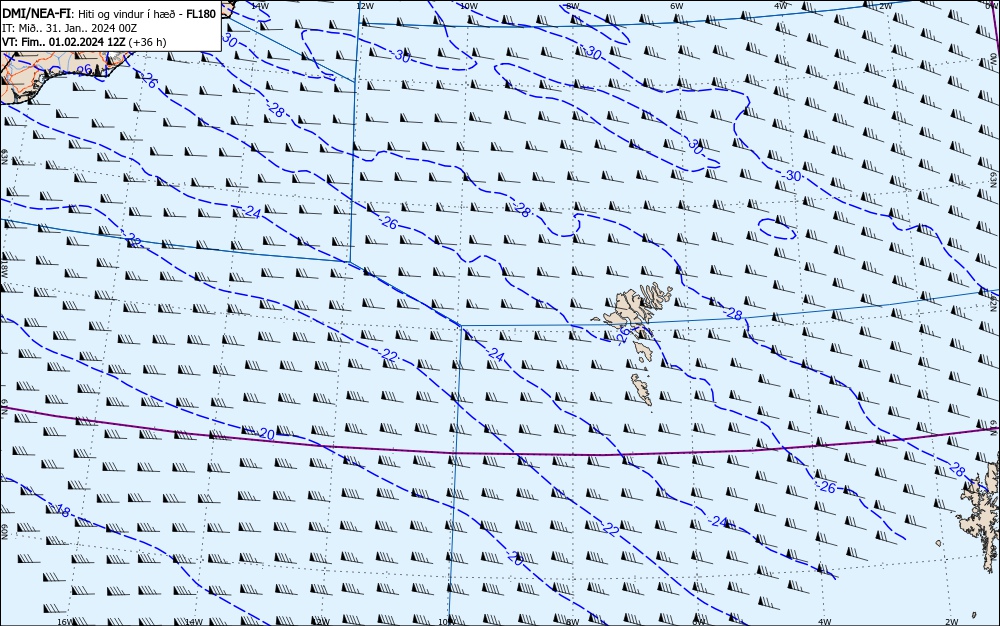Click the -18 isotherm label

pos(61,510)
